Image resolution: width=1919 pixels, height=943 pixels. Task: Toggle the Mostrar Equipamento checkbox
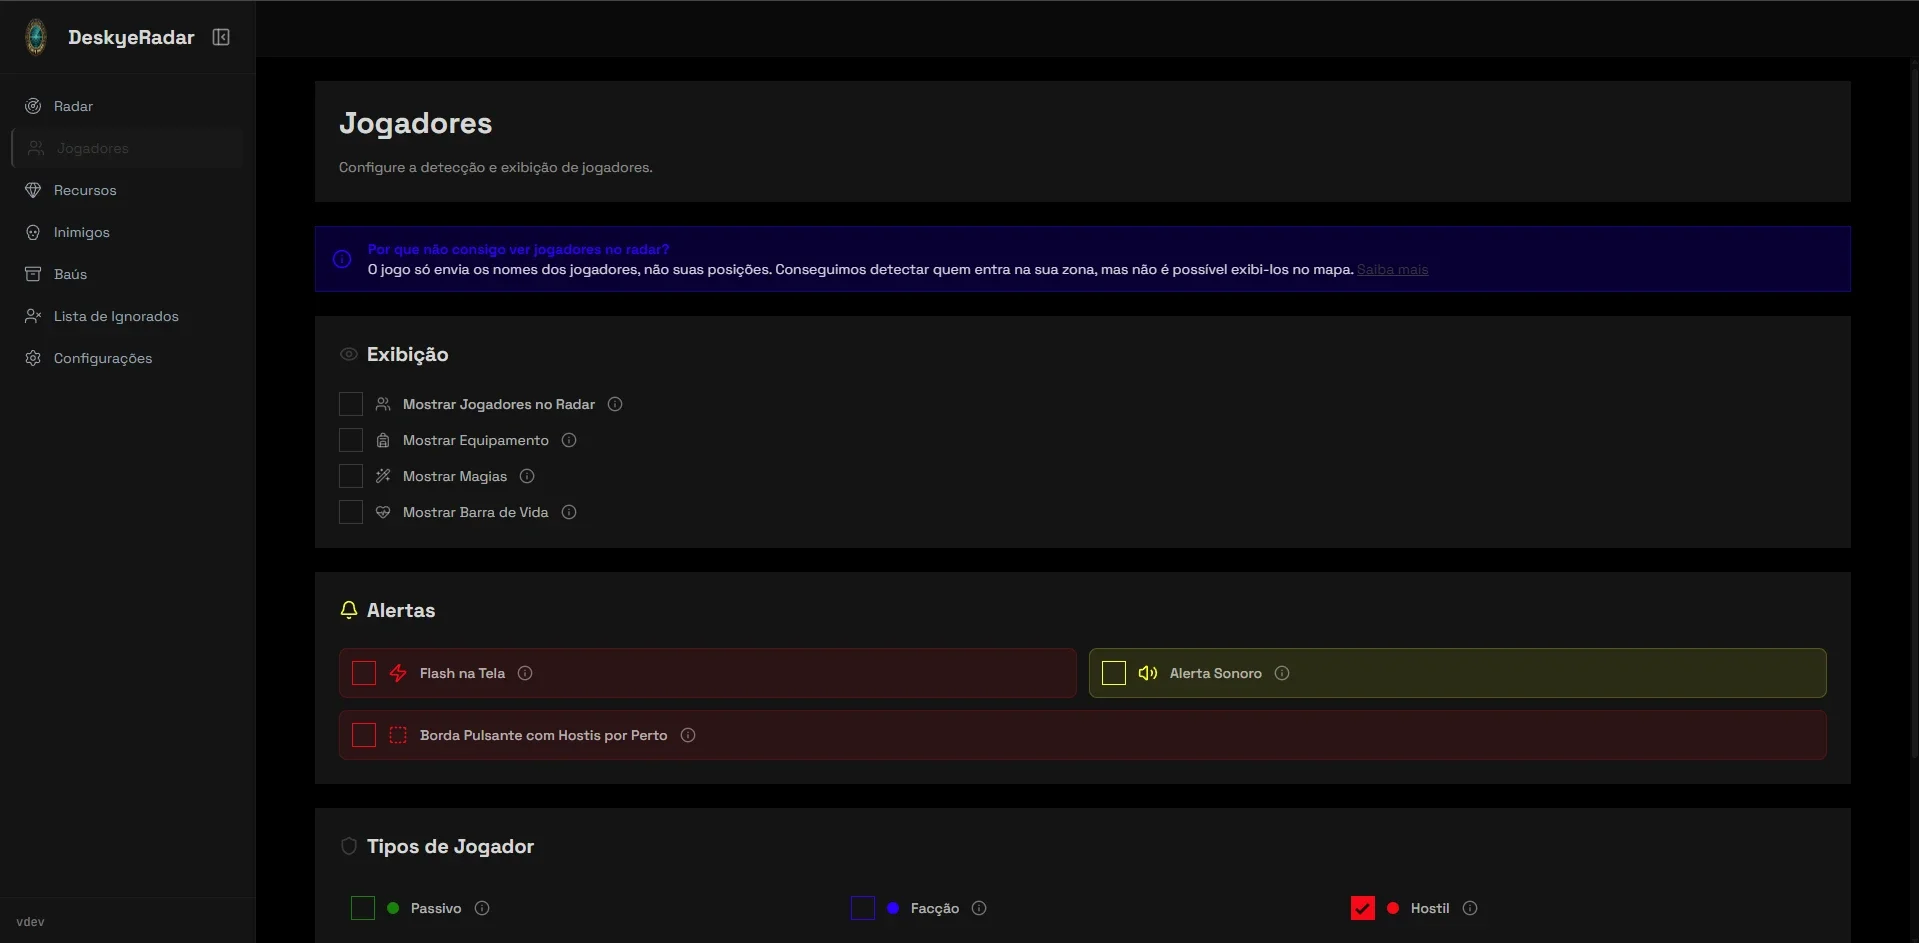tap(351, 440)
